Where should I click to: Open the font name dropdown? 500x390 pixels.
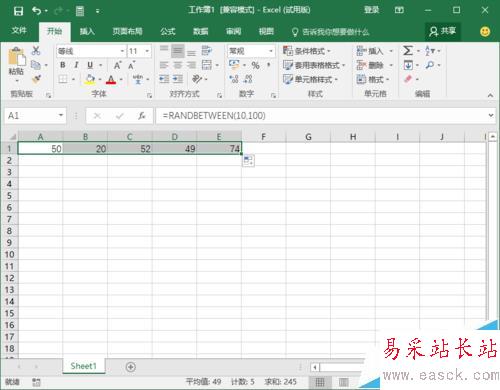tap(122, 51)
